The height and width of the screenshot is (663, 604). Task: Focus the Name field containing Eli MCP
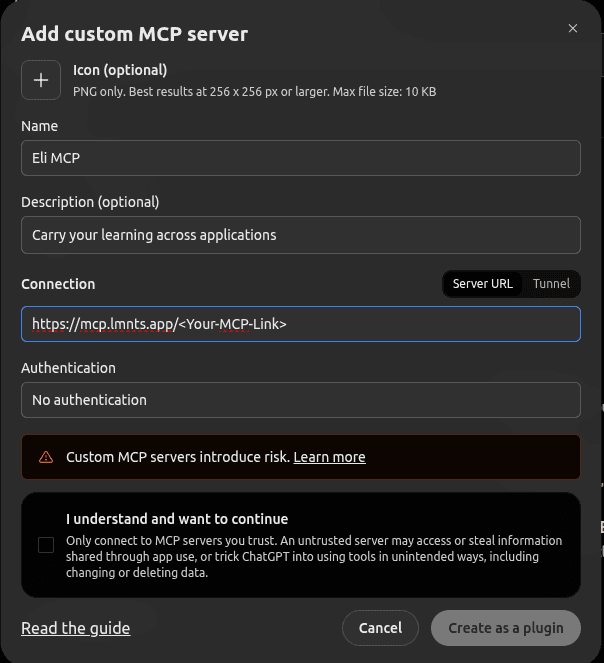[301, 158]
